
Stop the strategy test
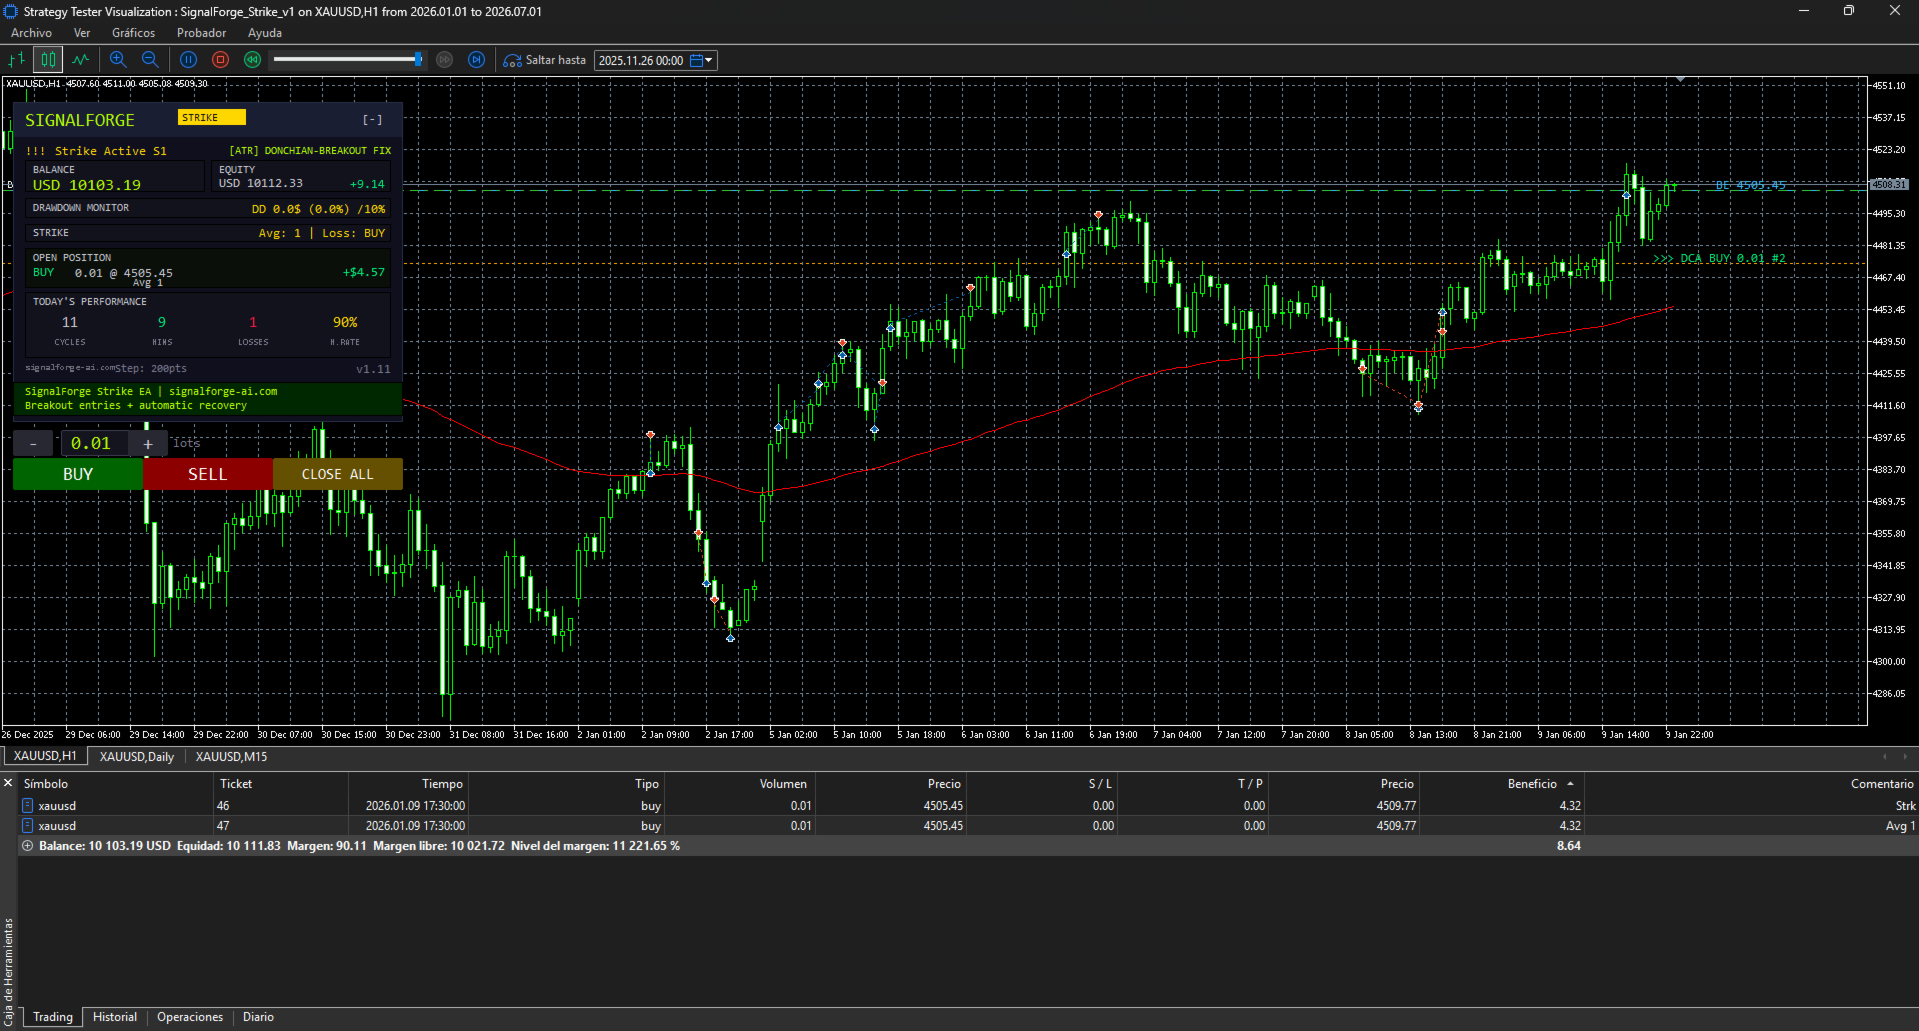(x=221, y=60)
